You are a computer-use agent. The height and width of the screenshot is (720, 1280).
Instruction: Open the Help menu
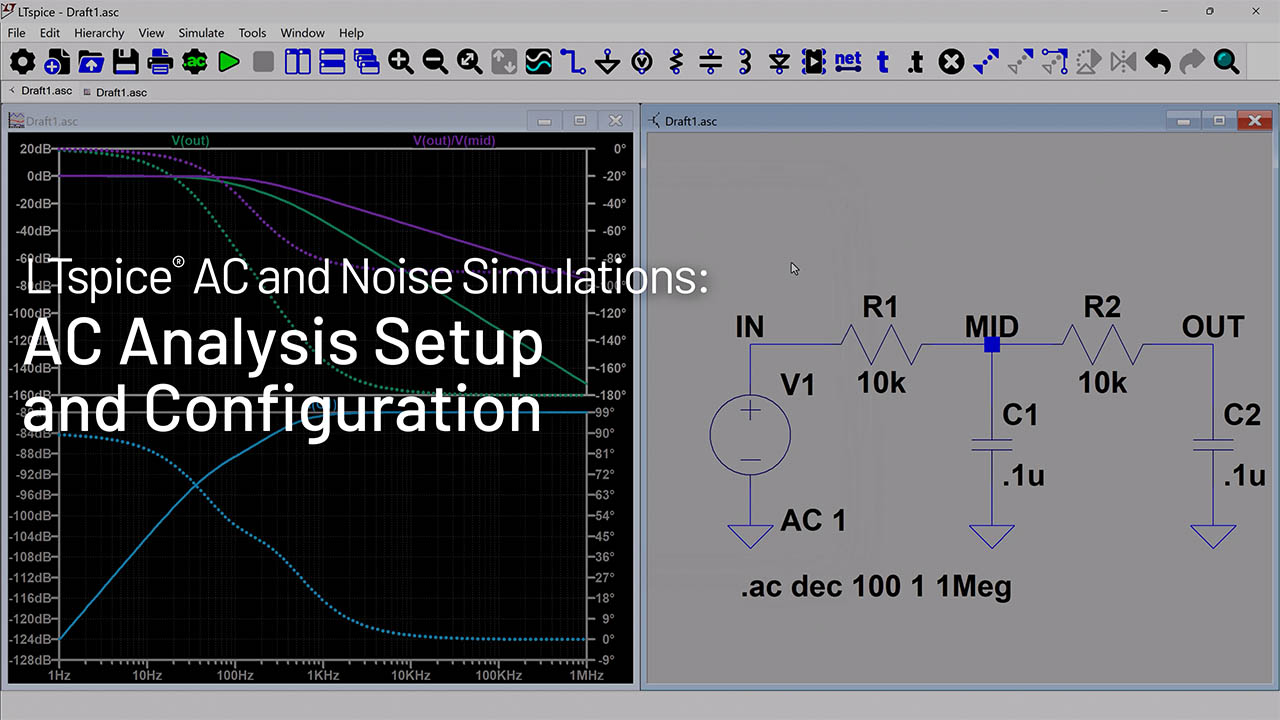click(352, 33)
